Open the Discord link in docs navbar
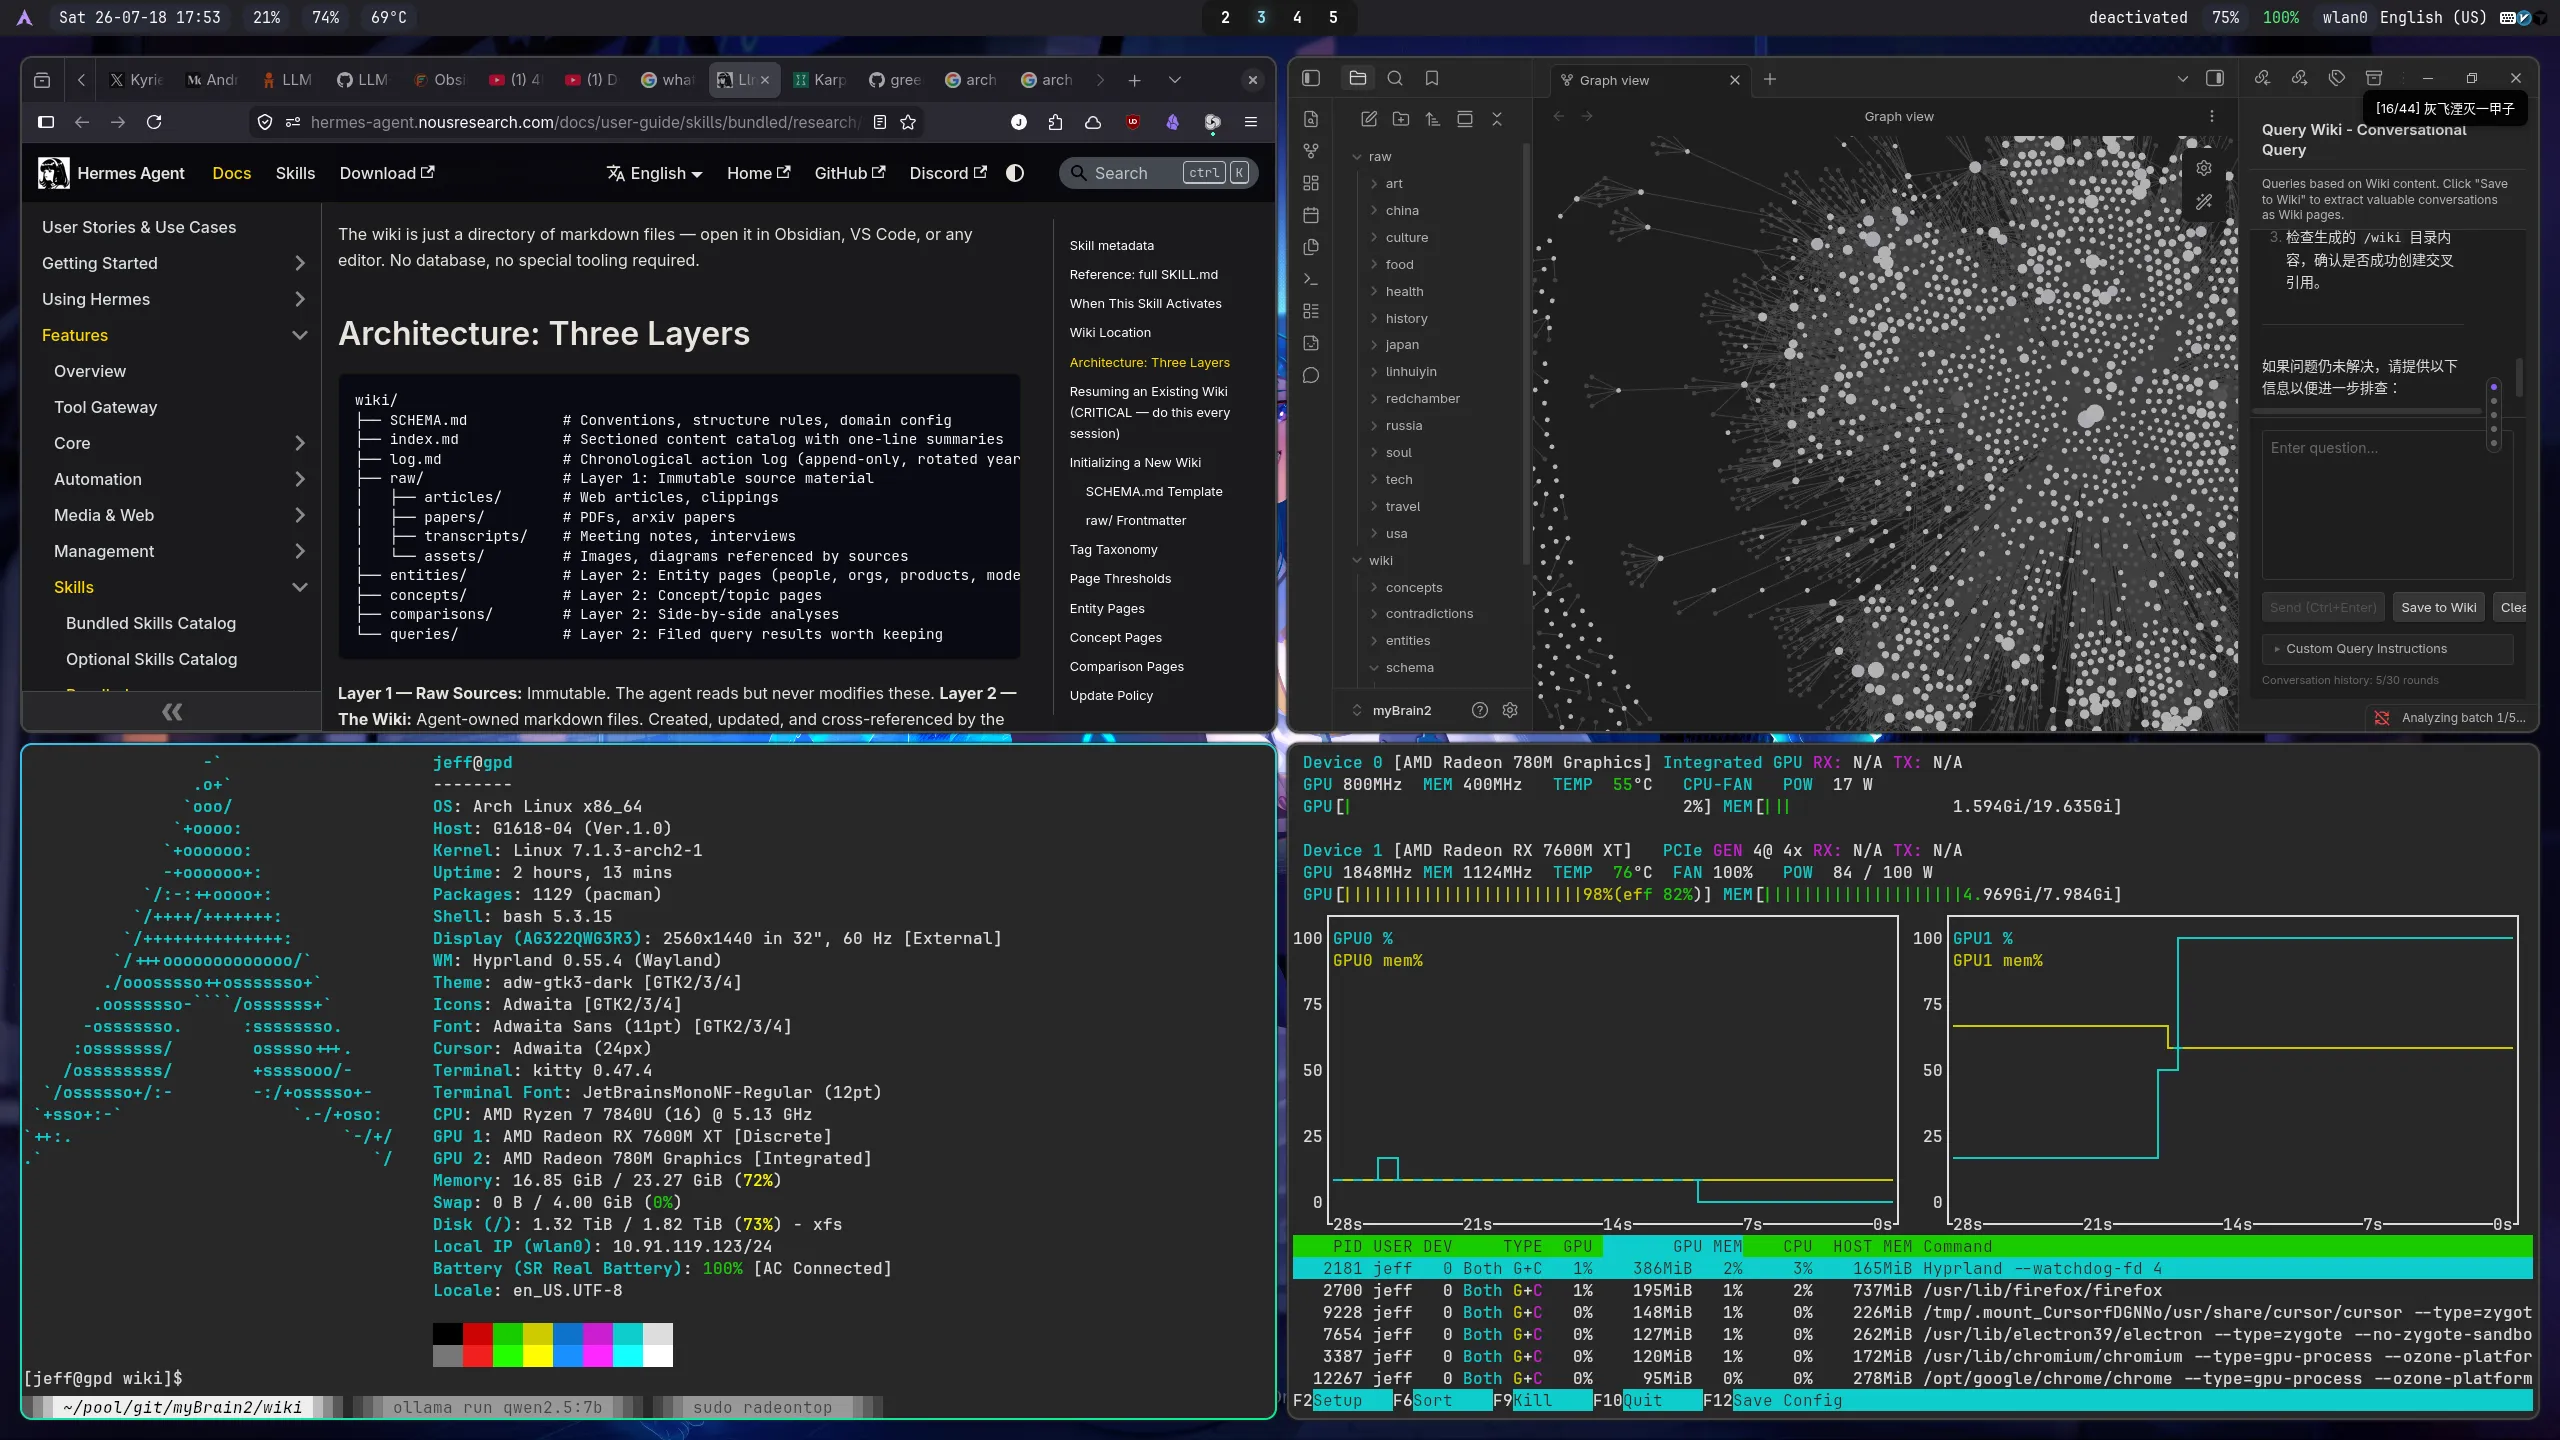The image size is (2560, 1440). point(948,173)
